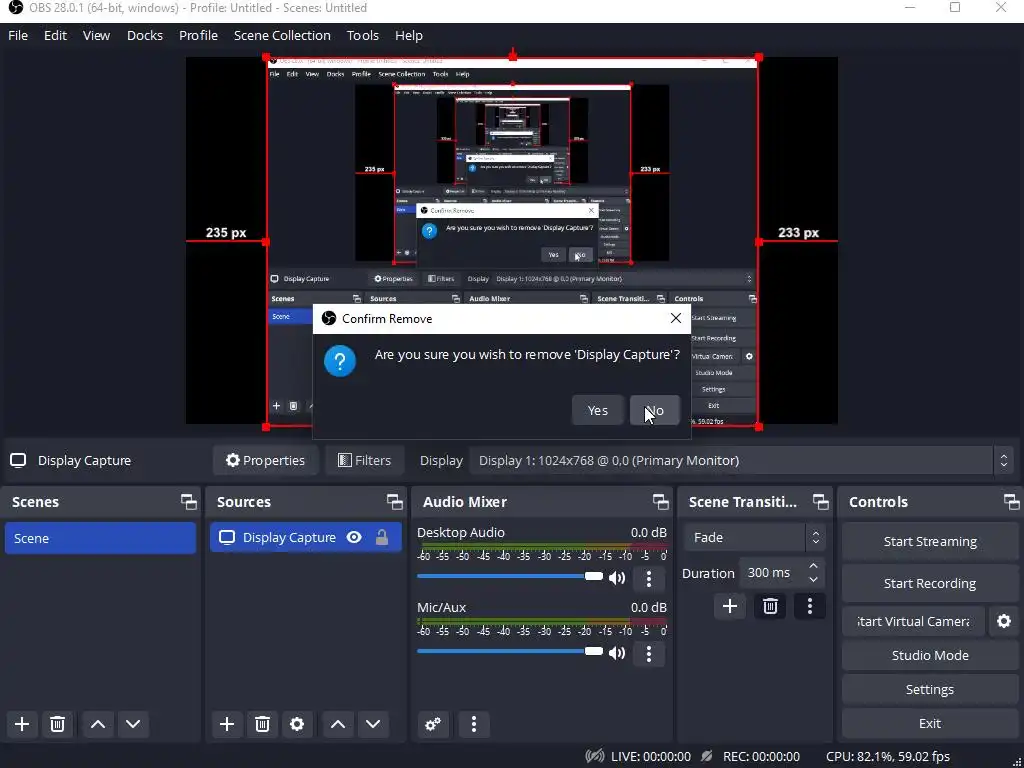Pop out the Audio Mixer dock
The width and height of the screenshot is (1024, 768).
(660, 502)
